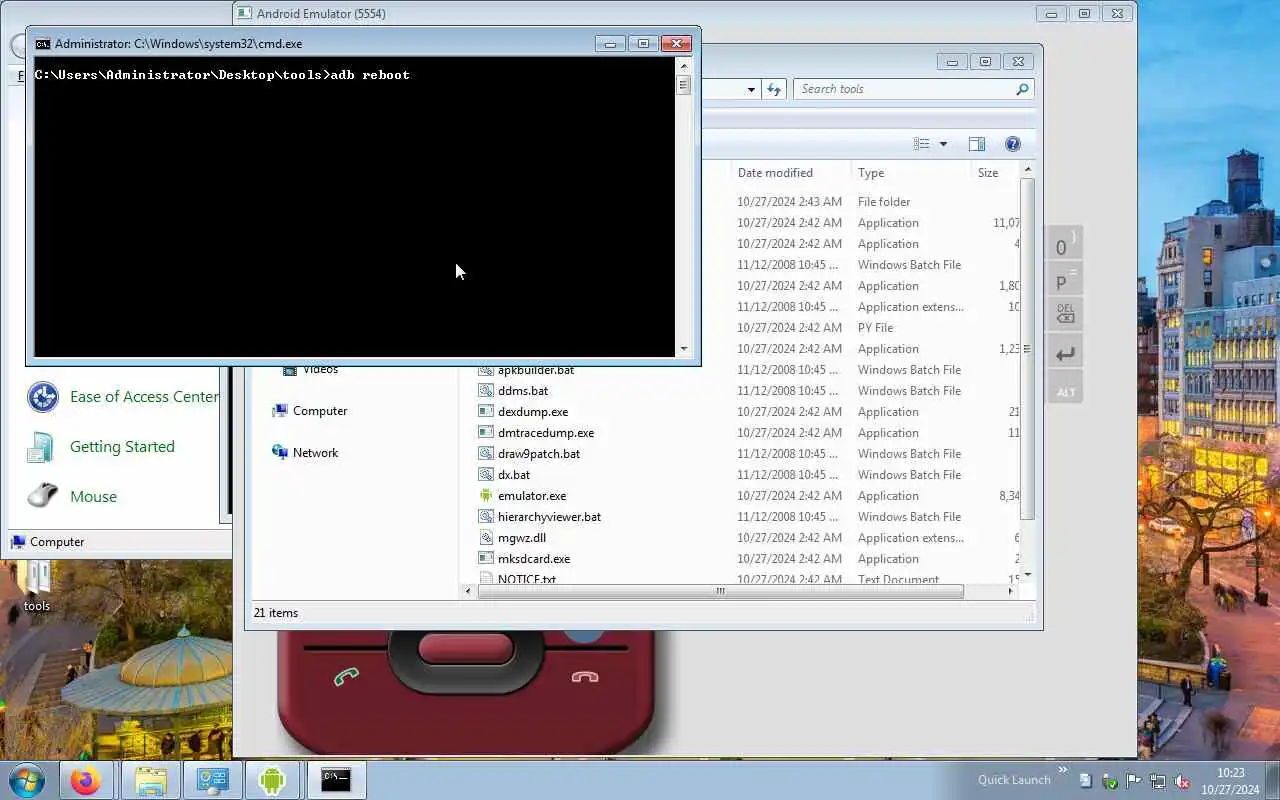The width and height of the screenshot is (1280, 800).
Task: Tap the emulator DEL backspace key
Action: pyautogui.click(x=1065, y=316)
